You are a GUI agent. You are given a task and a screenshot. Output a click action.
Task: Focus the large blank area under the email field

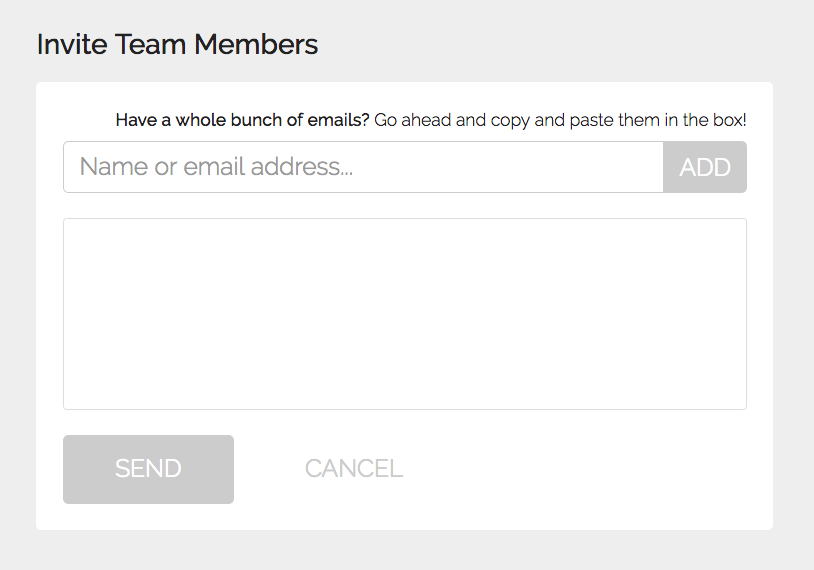(x=404, y=313)
